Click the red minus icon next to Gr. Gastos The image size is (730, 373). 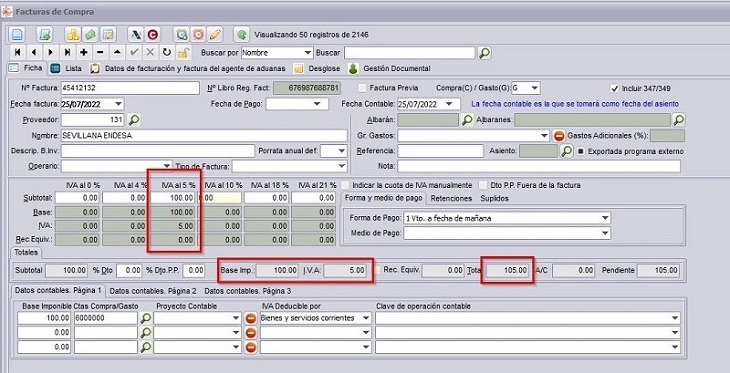pos(559,136)
